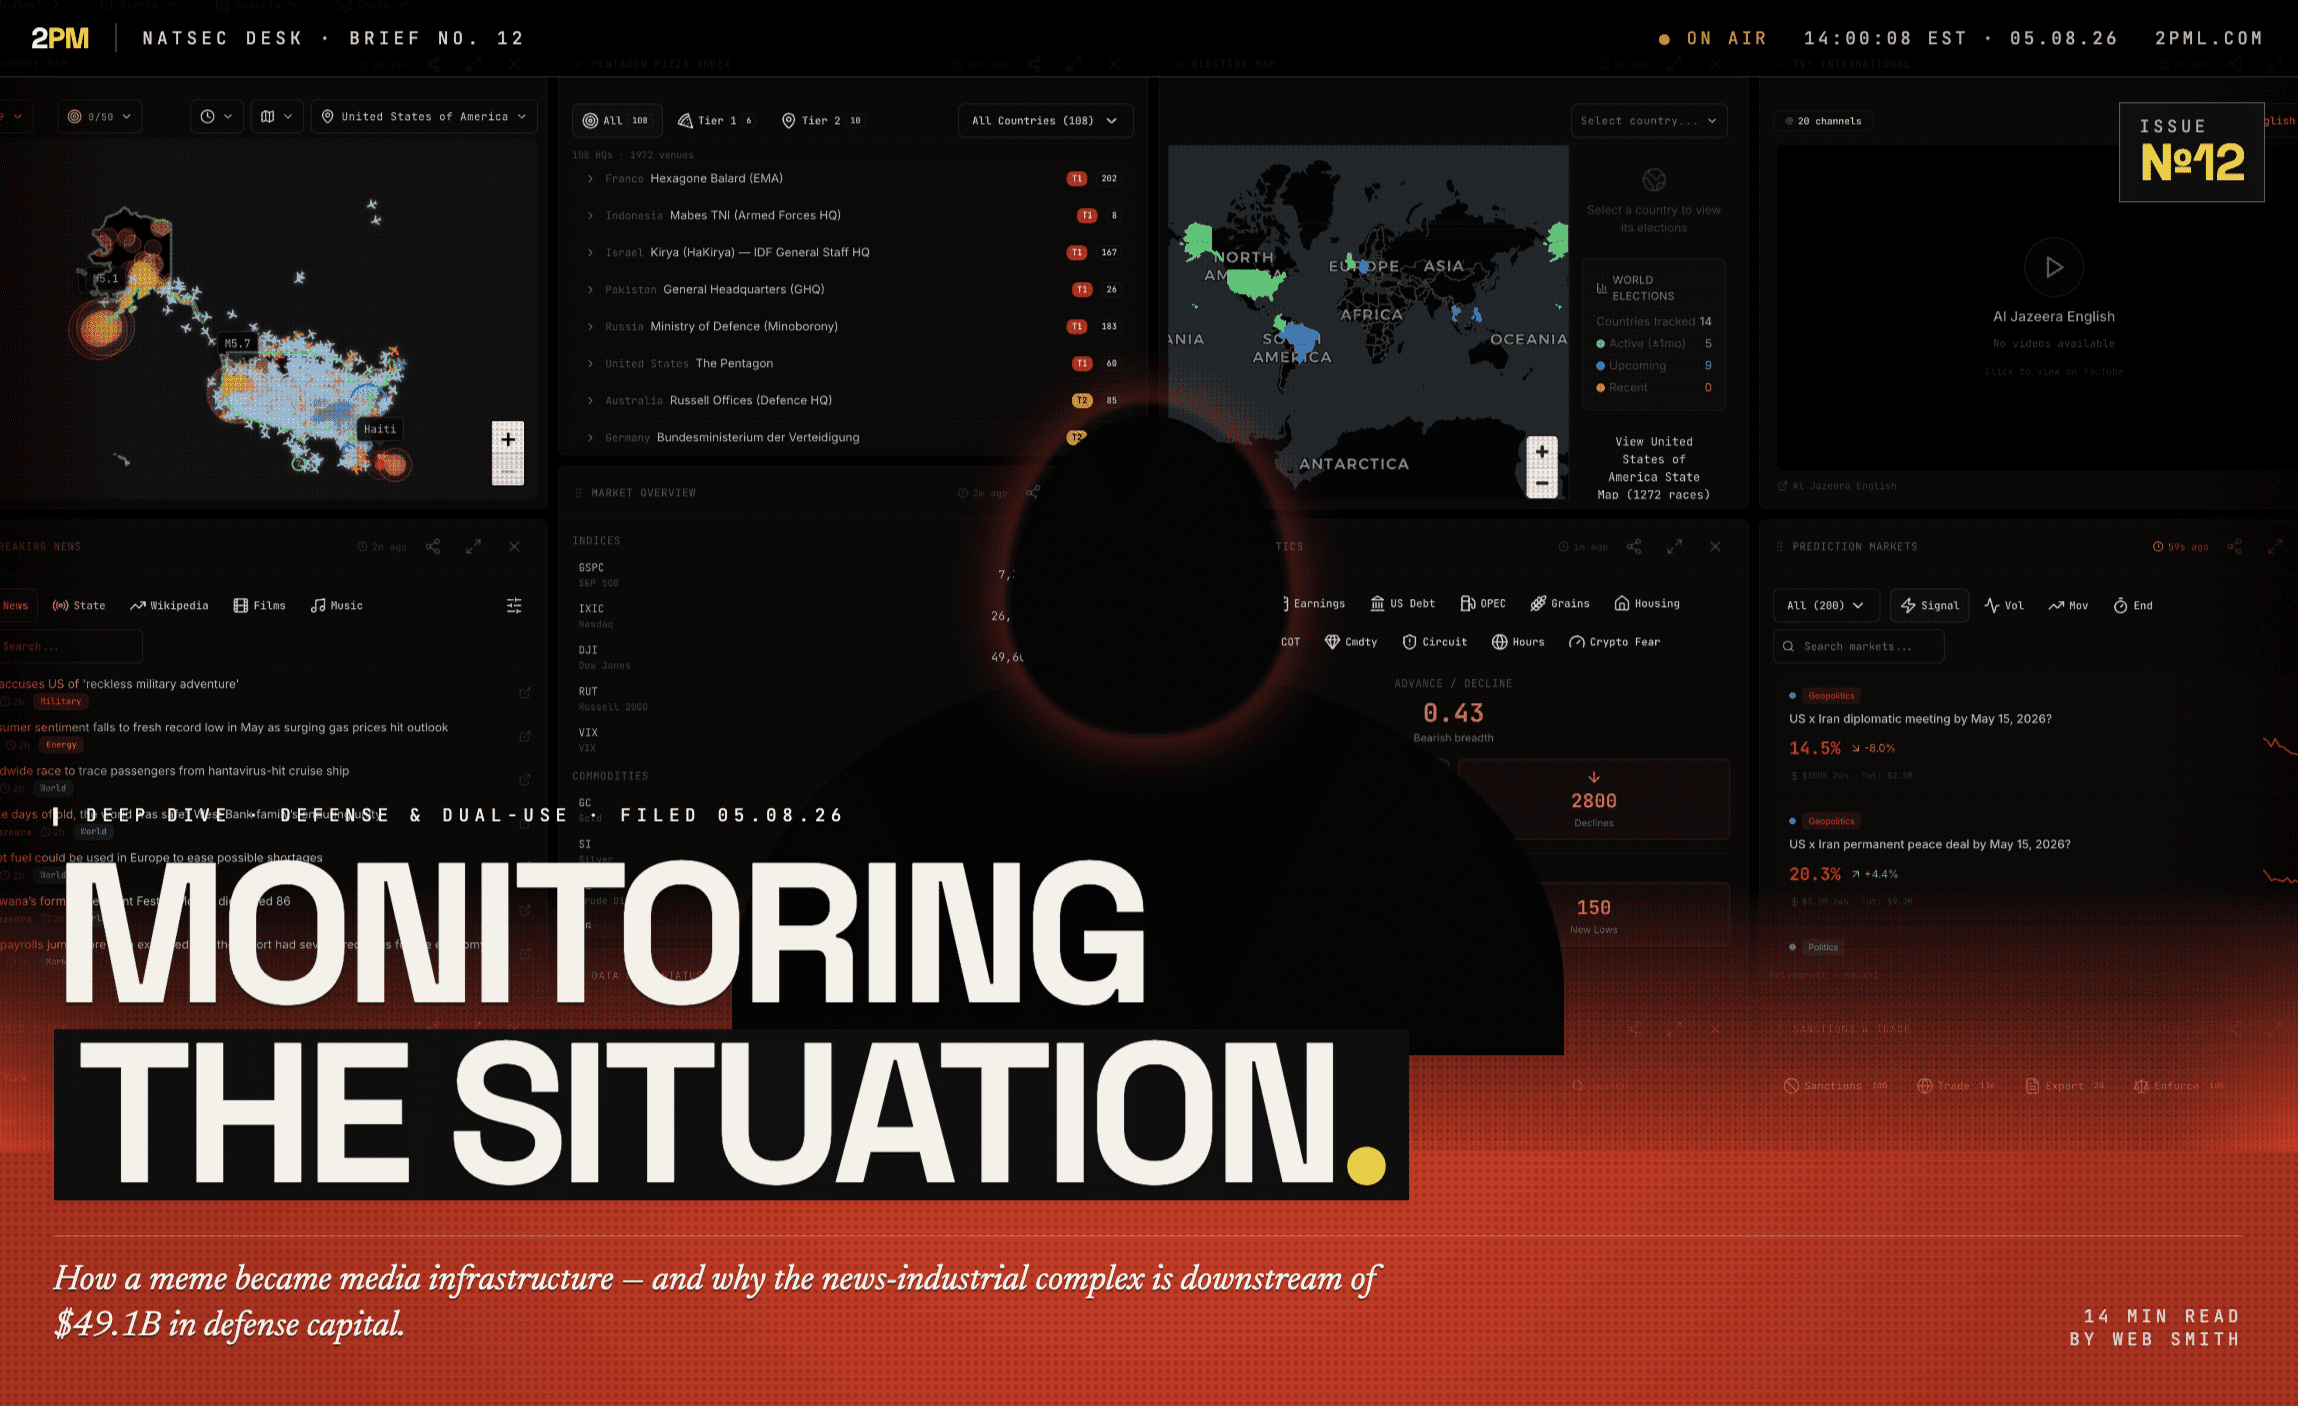Viewport: 2298px width, 1406px height.
Task: Select the Crypto Fear gauge tab
Action: [x=1614, y=641]
